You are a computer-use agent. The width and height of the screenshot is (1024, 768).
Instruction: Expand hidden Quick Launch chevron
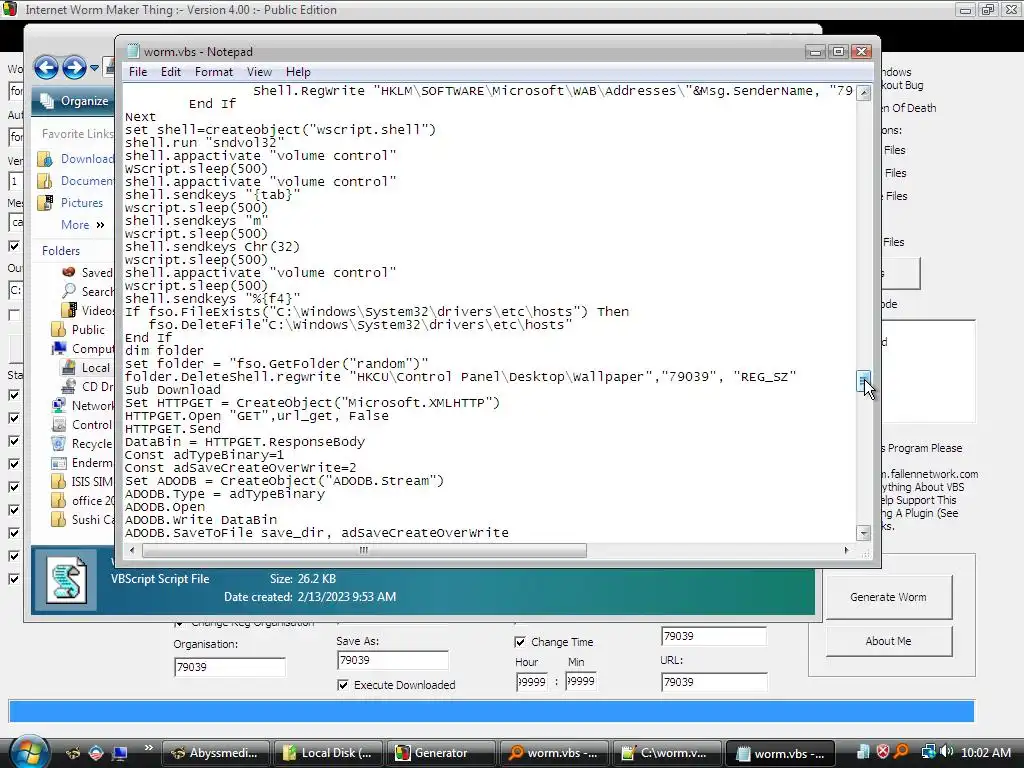click(x=148, y=748)
